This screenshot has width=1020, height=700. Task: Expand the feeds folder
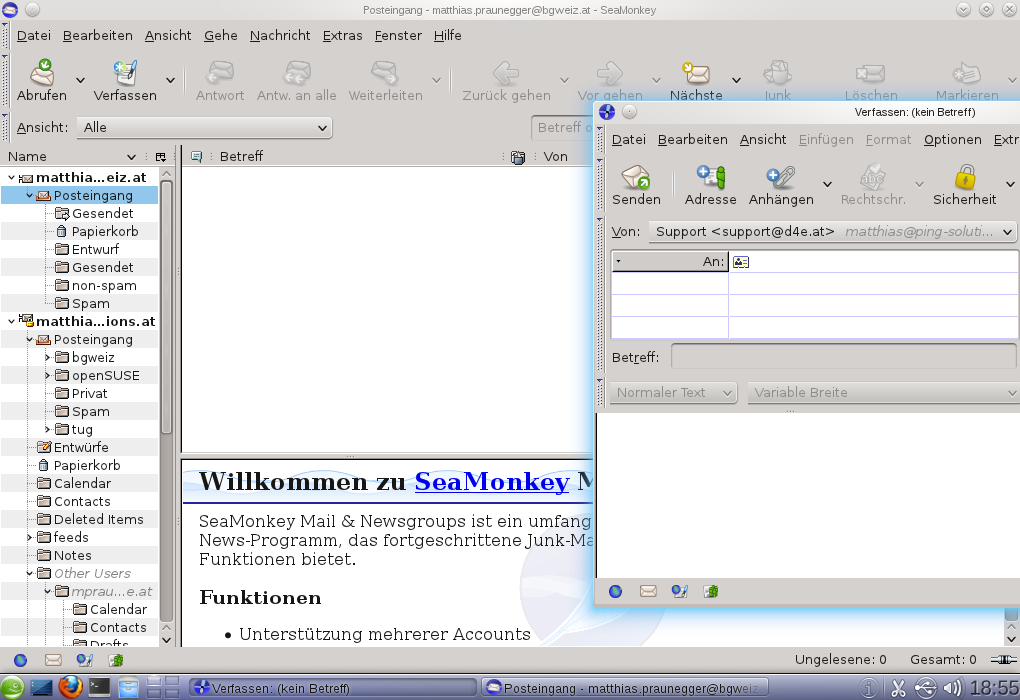(x=29, y=537)
